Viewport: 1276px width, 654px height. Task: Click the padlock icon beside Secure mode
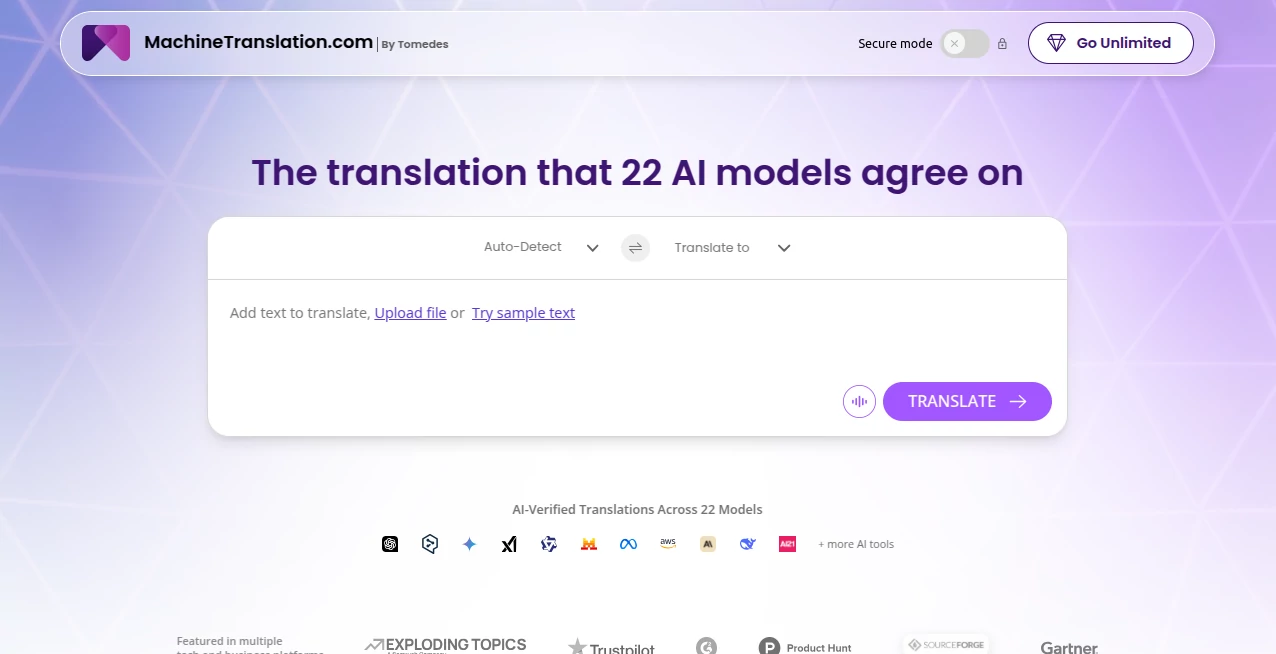1002,44
